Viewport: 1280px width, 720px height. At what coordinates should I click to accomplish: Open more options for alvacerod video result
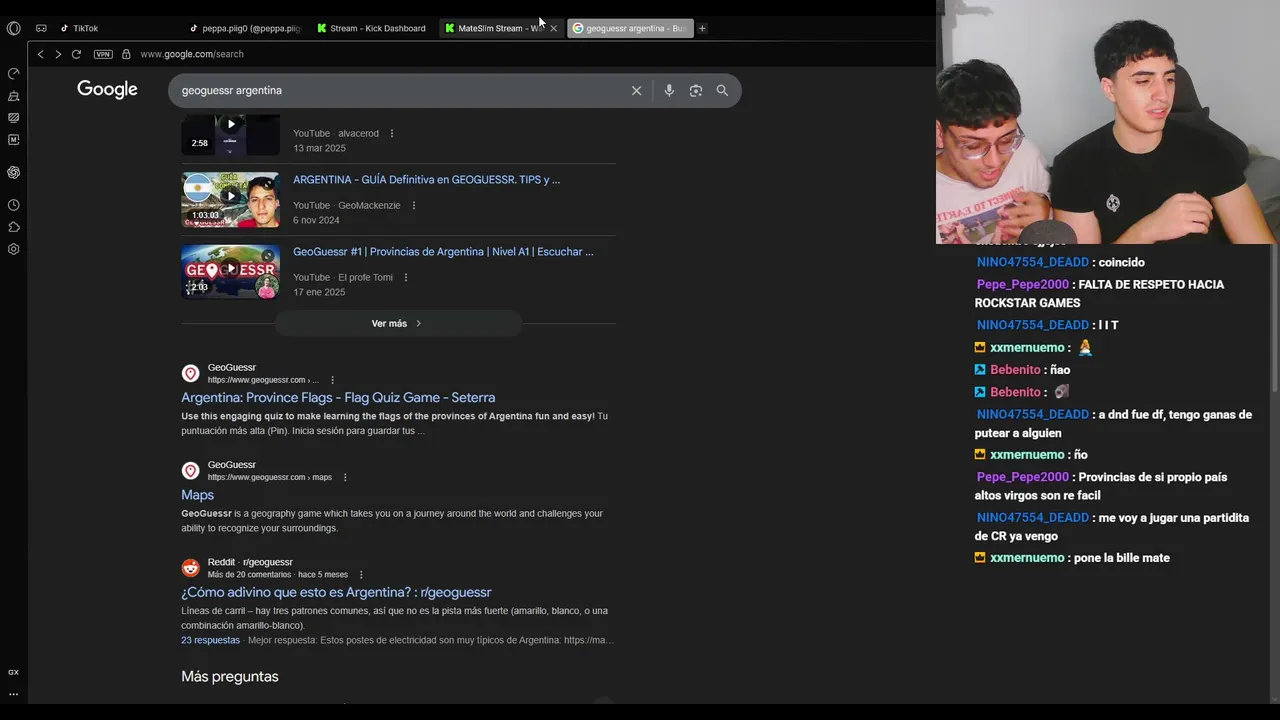click(x=391, y=133)
